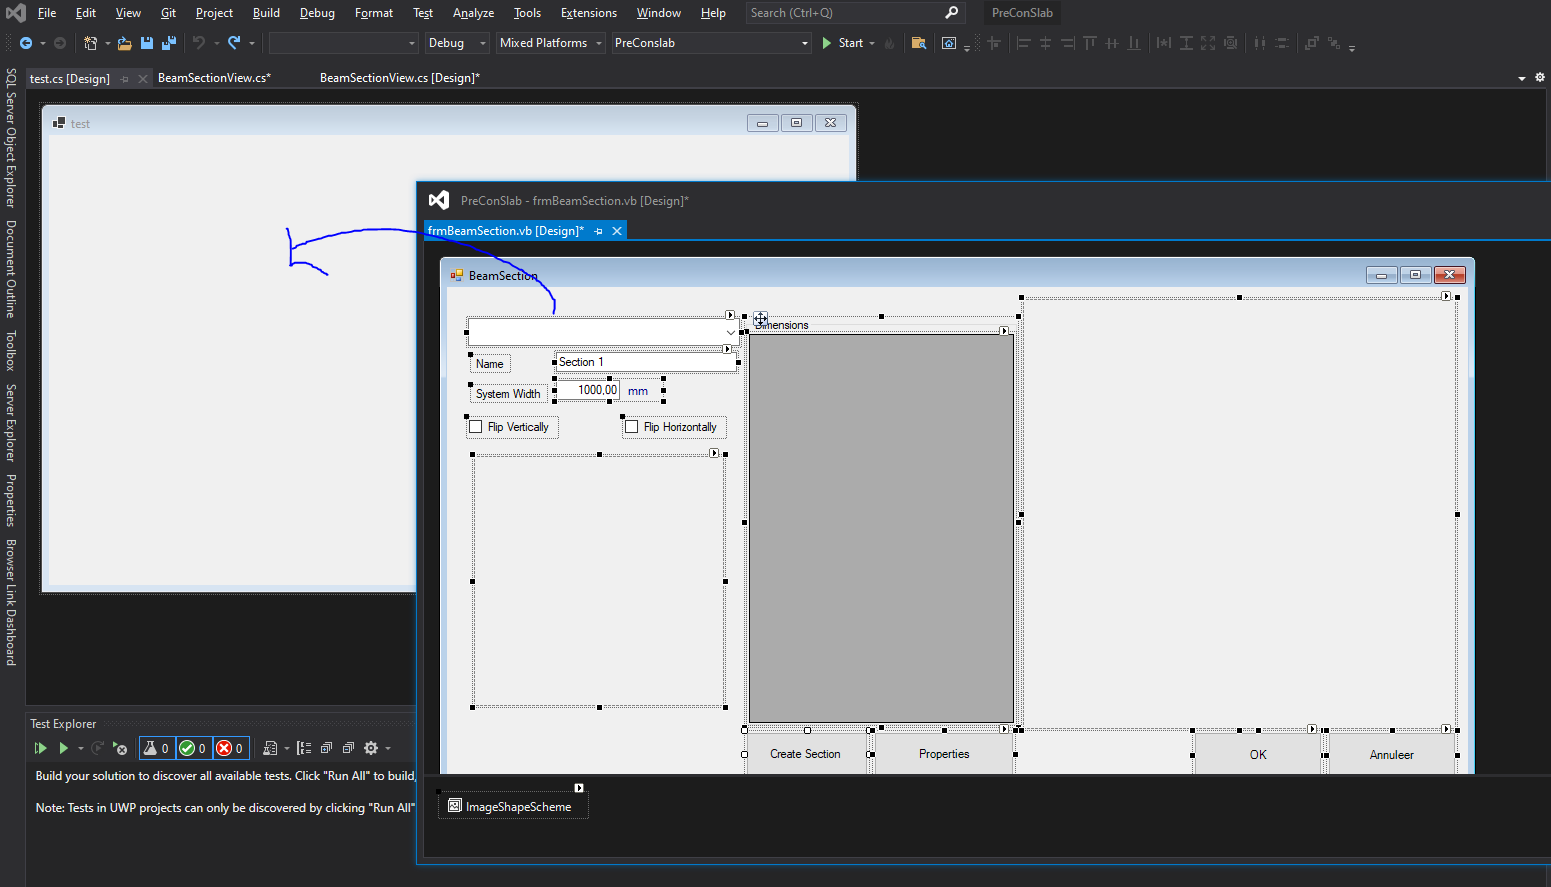Open the File menu
Screen dimensions: 1551x887
tap(47, 13)
